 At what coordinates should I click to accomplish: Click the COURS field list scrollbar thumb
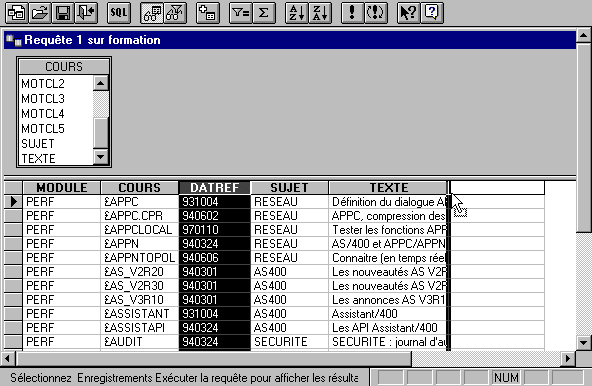101,133
